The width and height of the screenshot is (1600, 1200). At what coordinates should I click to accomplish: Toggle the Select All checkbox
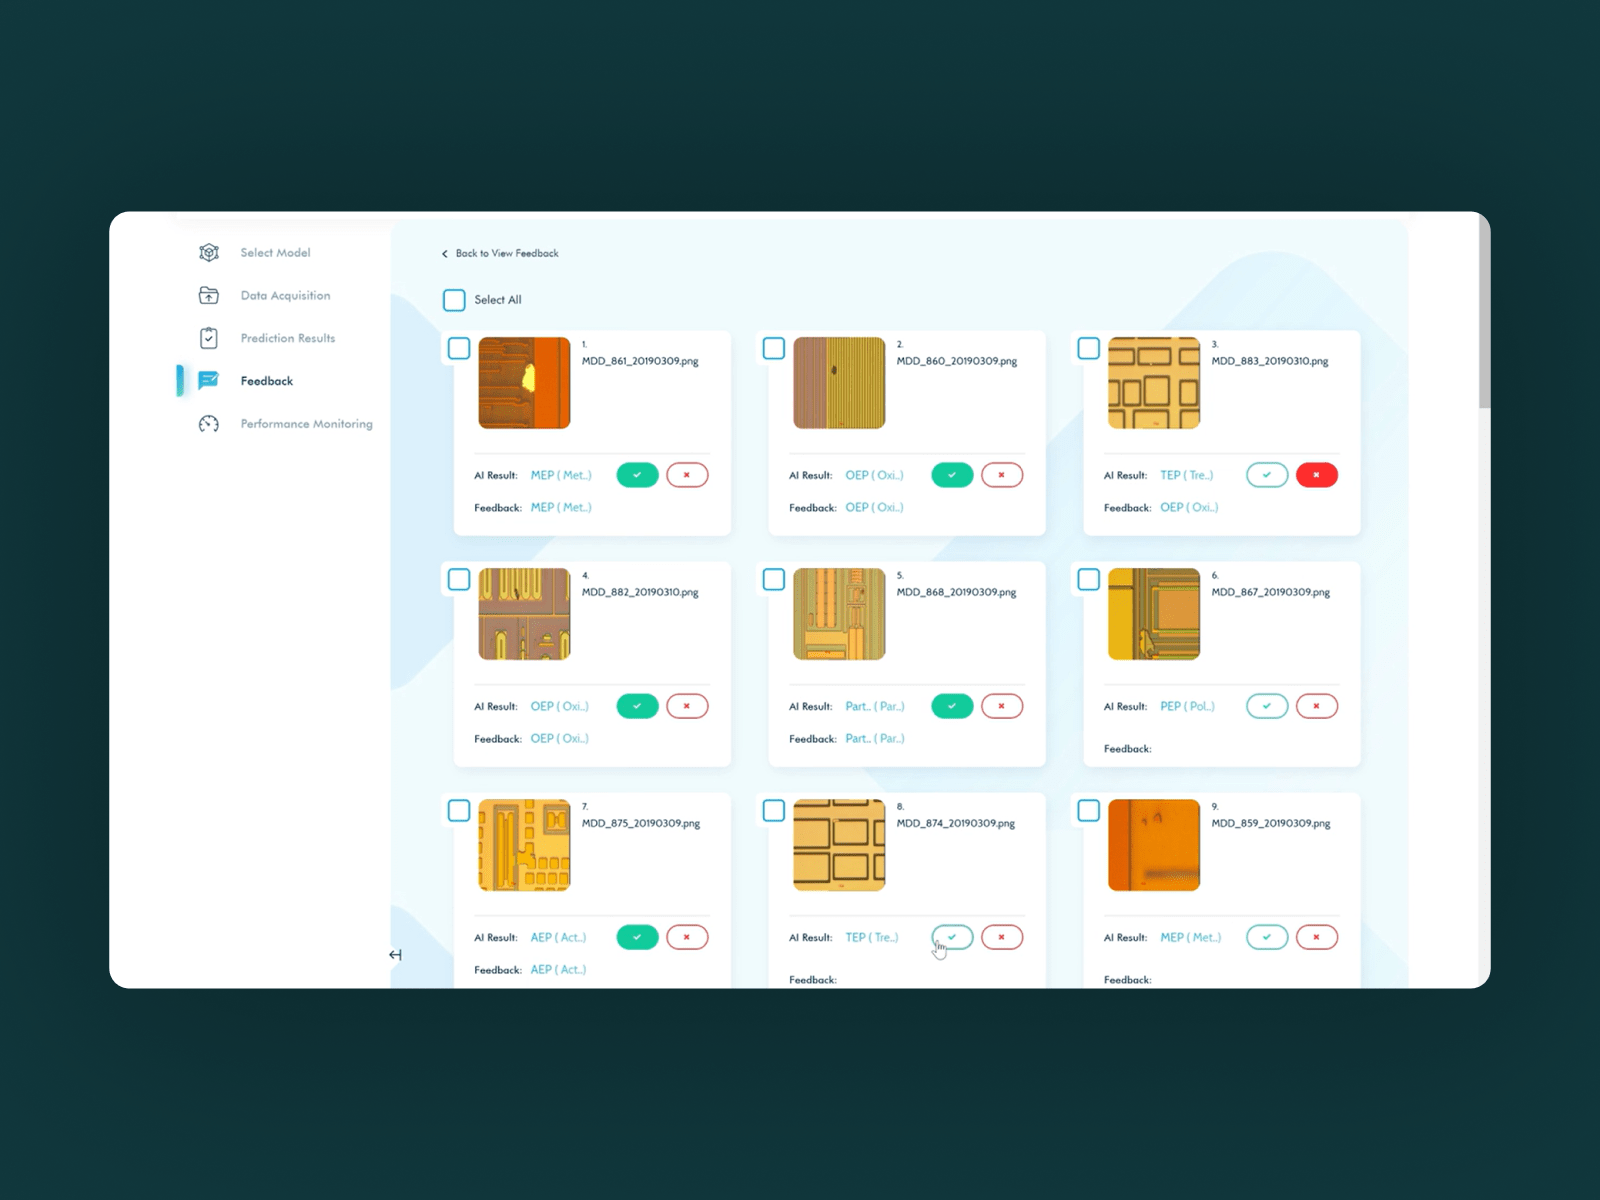[454, 300]
